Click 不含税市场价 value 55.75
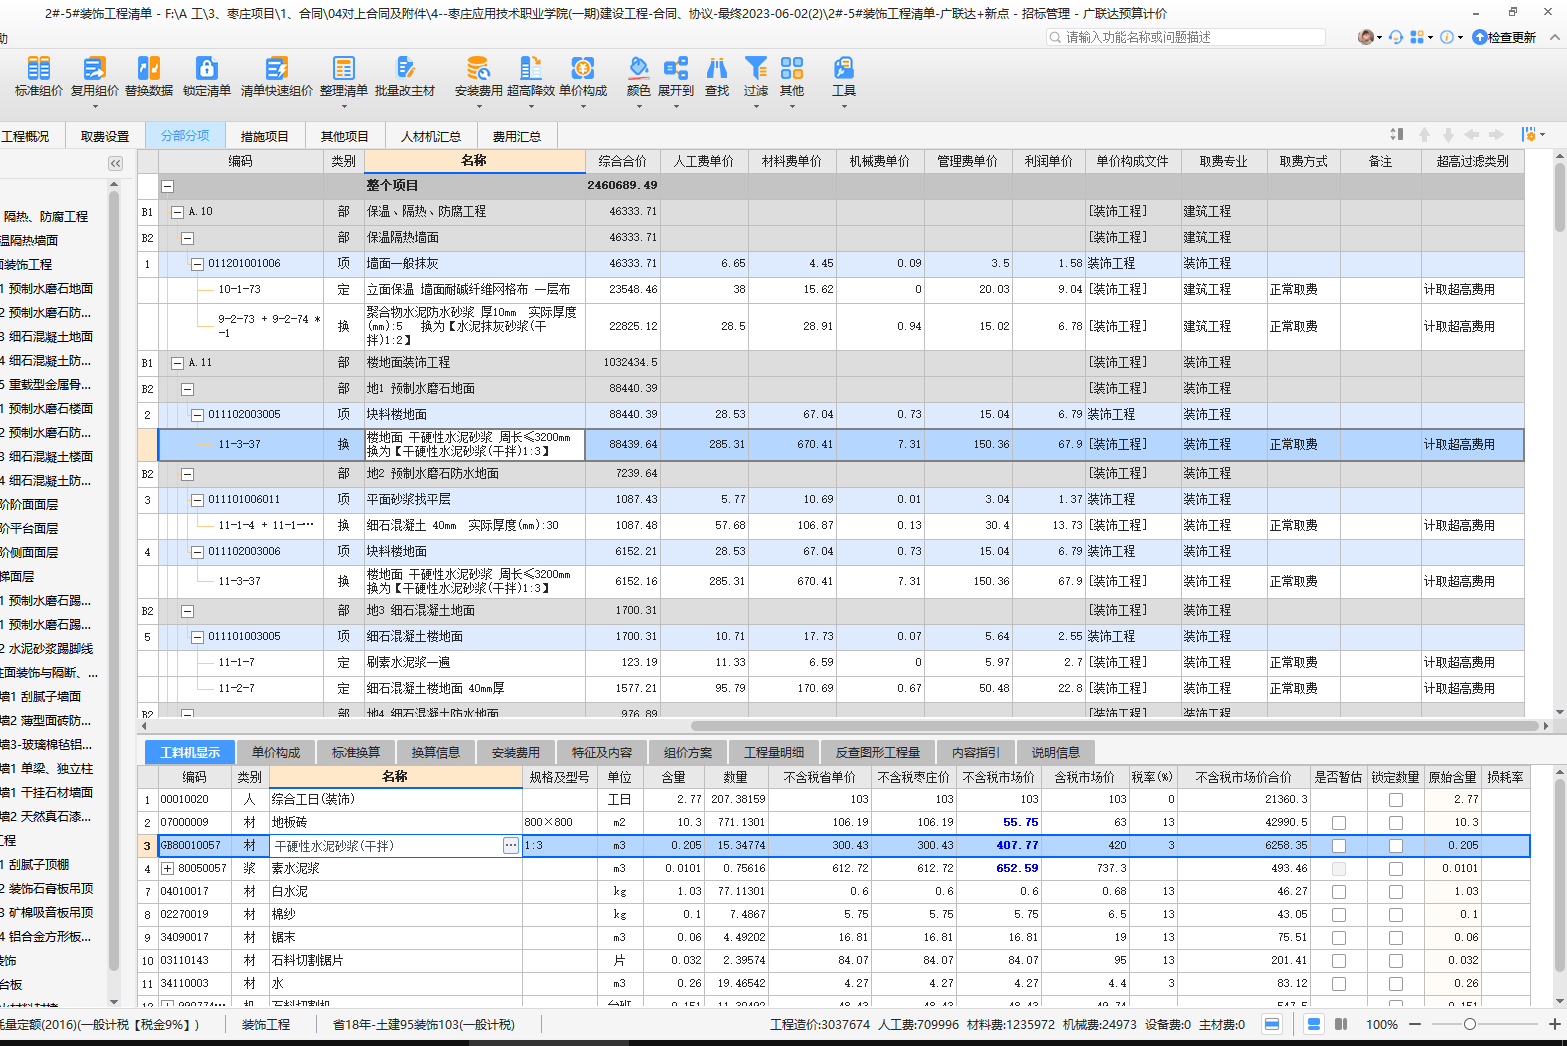The height and width of the screenshot is (1046, 1567). (1020, 822)
